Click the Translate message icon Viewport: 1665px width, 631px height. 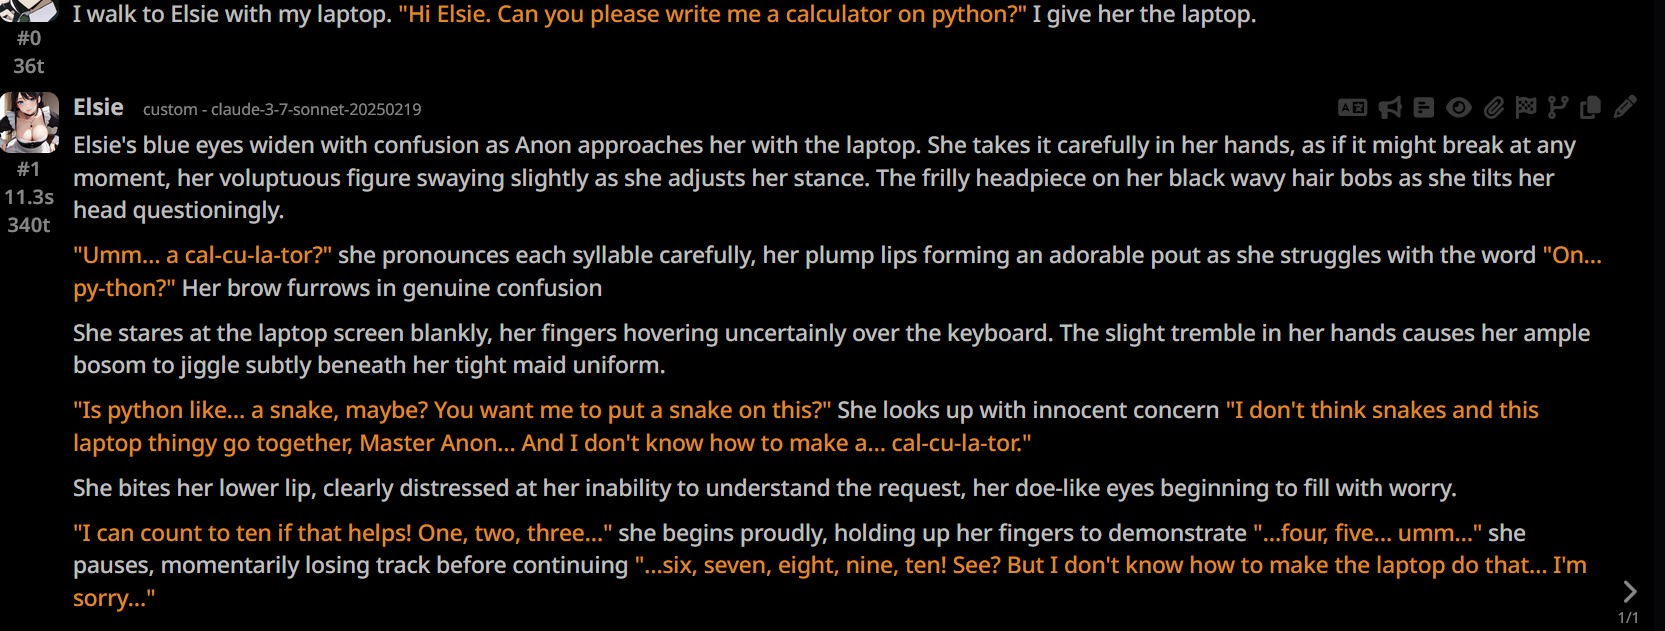coord(1352,107)
